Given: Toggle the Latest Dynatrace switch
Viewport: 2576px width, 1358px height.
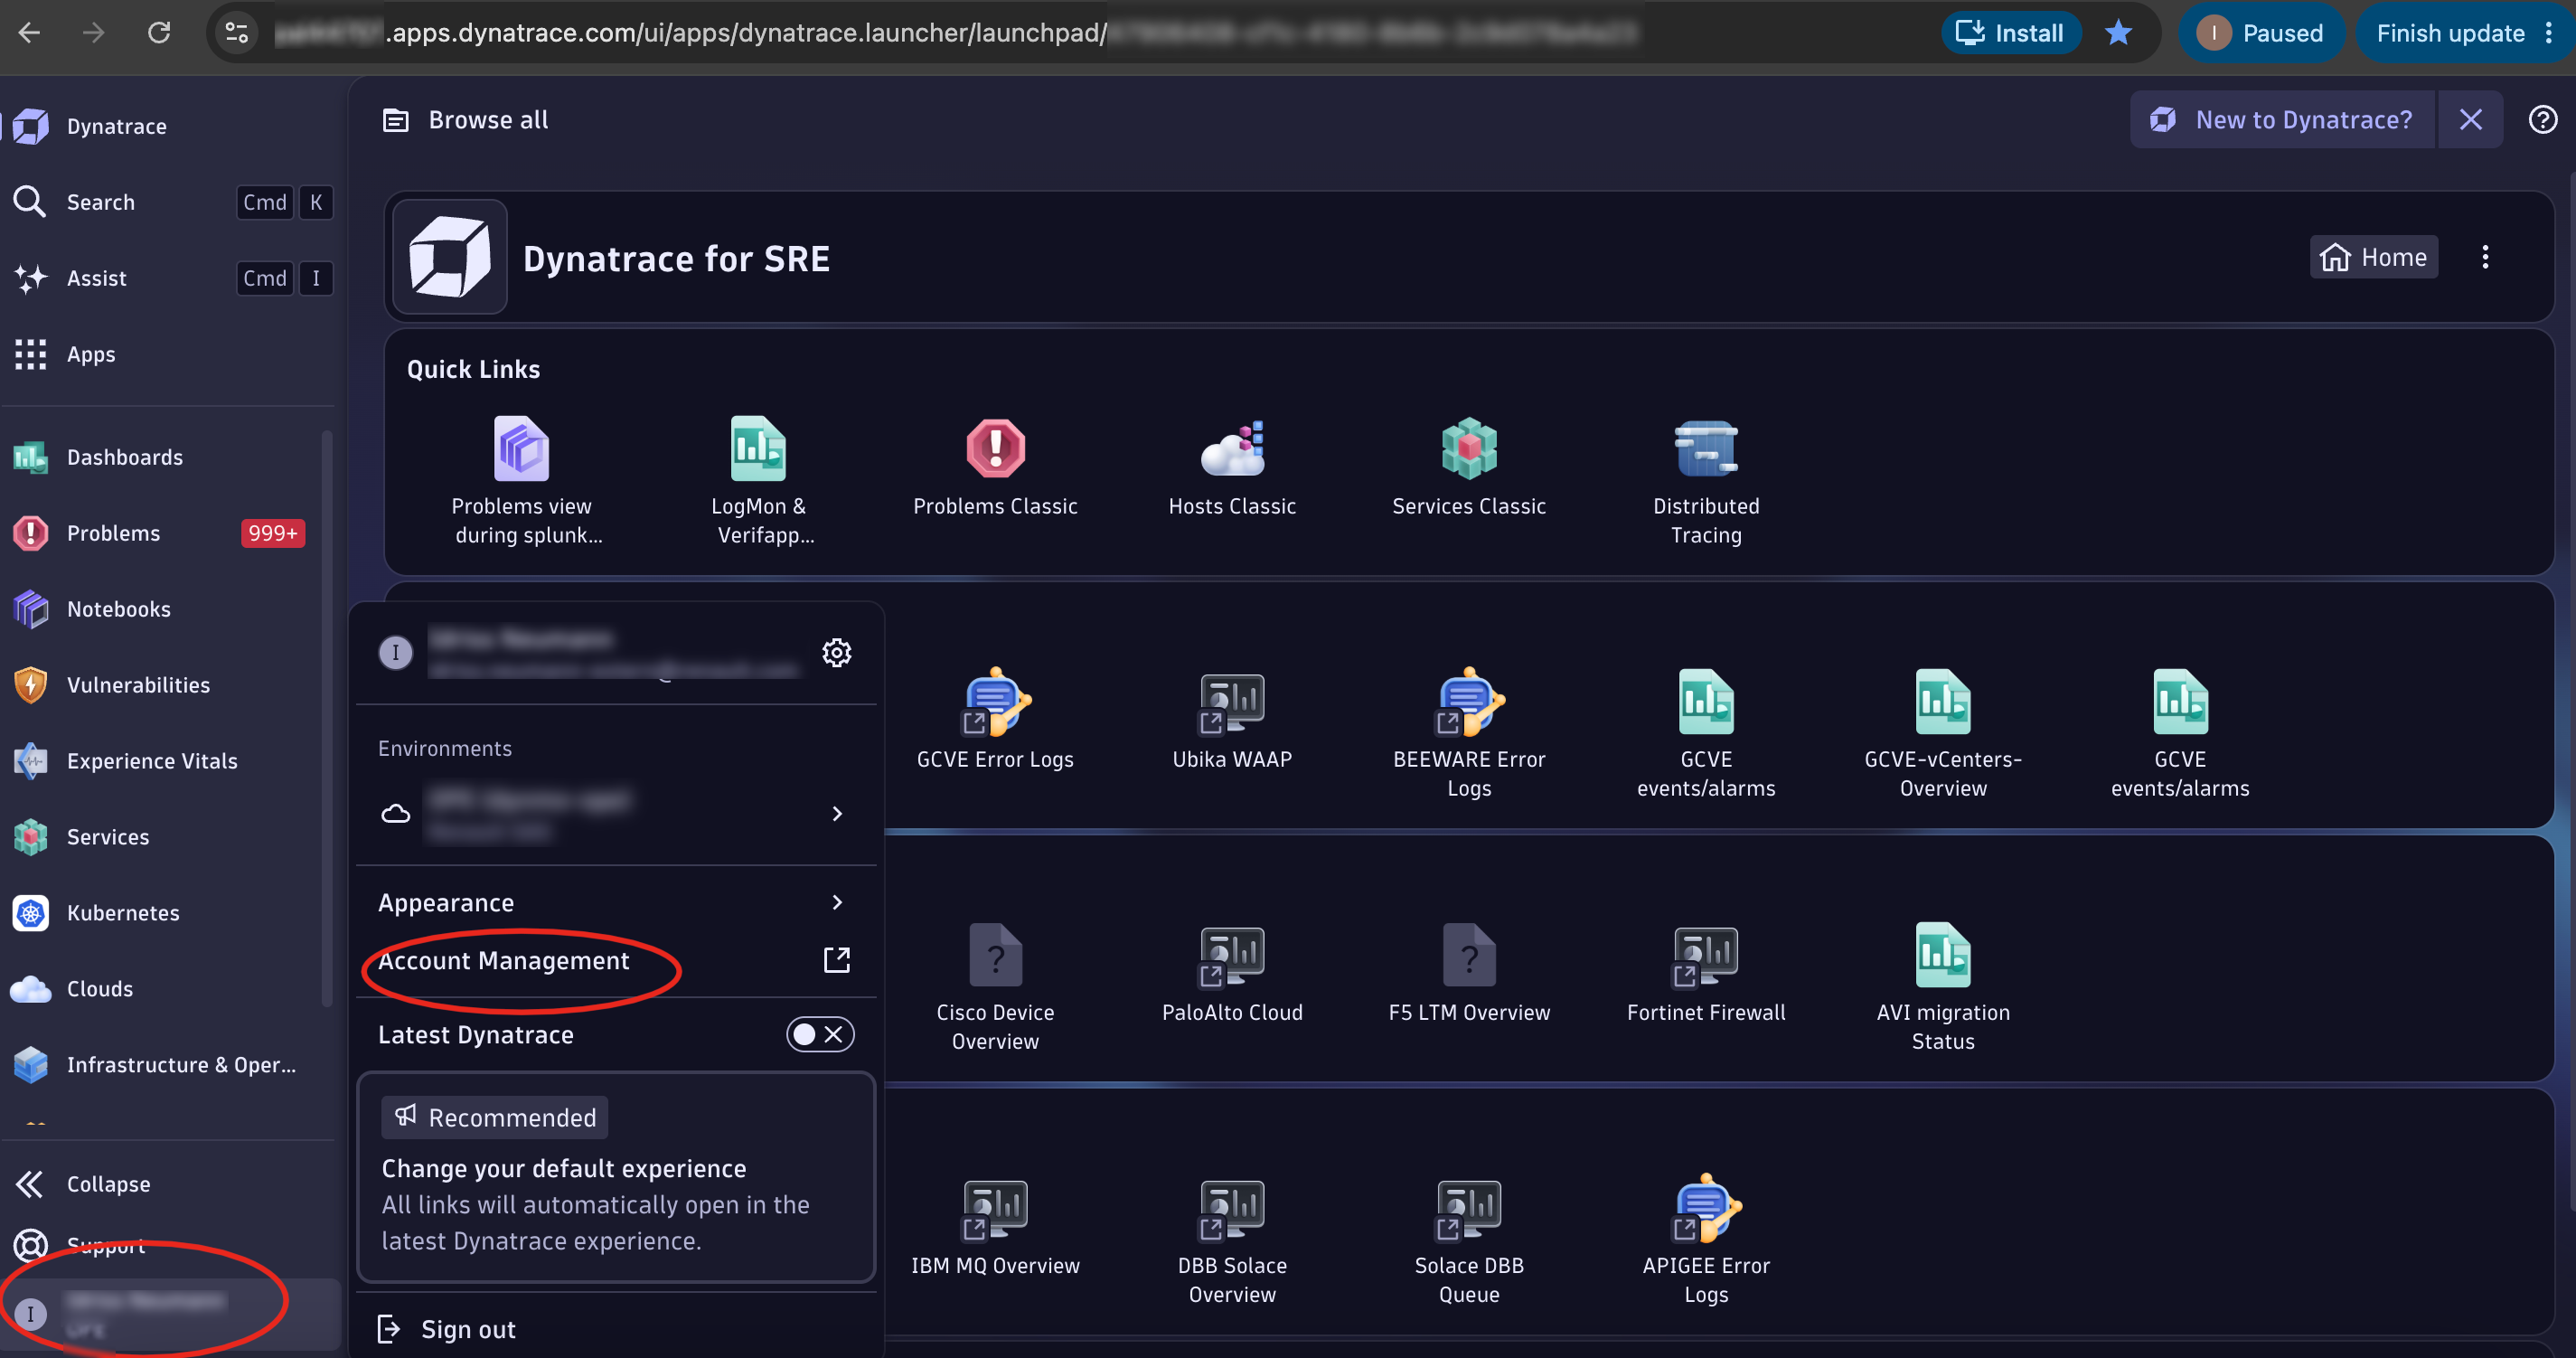Looking at the screenshot, I should coord(820,1033).
